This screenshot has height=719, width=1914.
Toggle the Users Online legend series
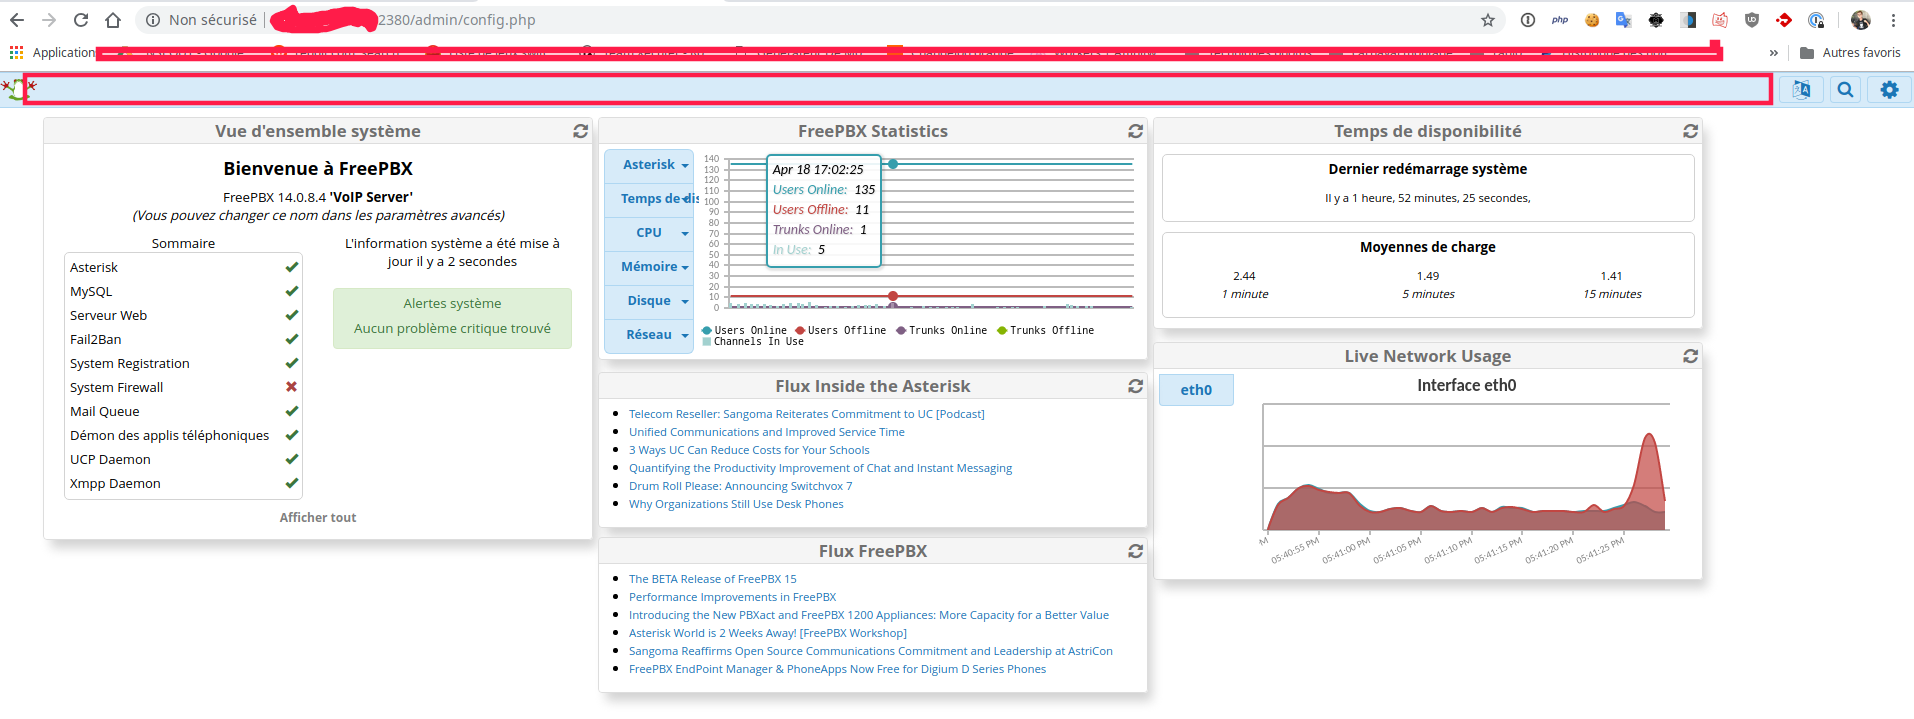click(x=745, y=330)
